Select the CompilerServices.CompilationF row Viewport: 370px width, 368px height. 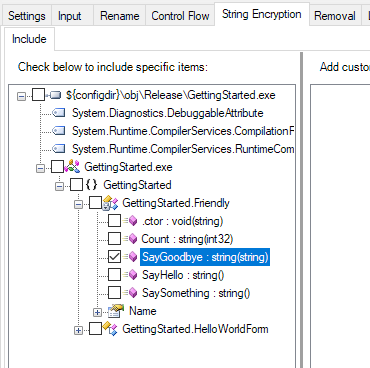click(183, 131)
